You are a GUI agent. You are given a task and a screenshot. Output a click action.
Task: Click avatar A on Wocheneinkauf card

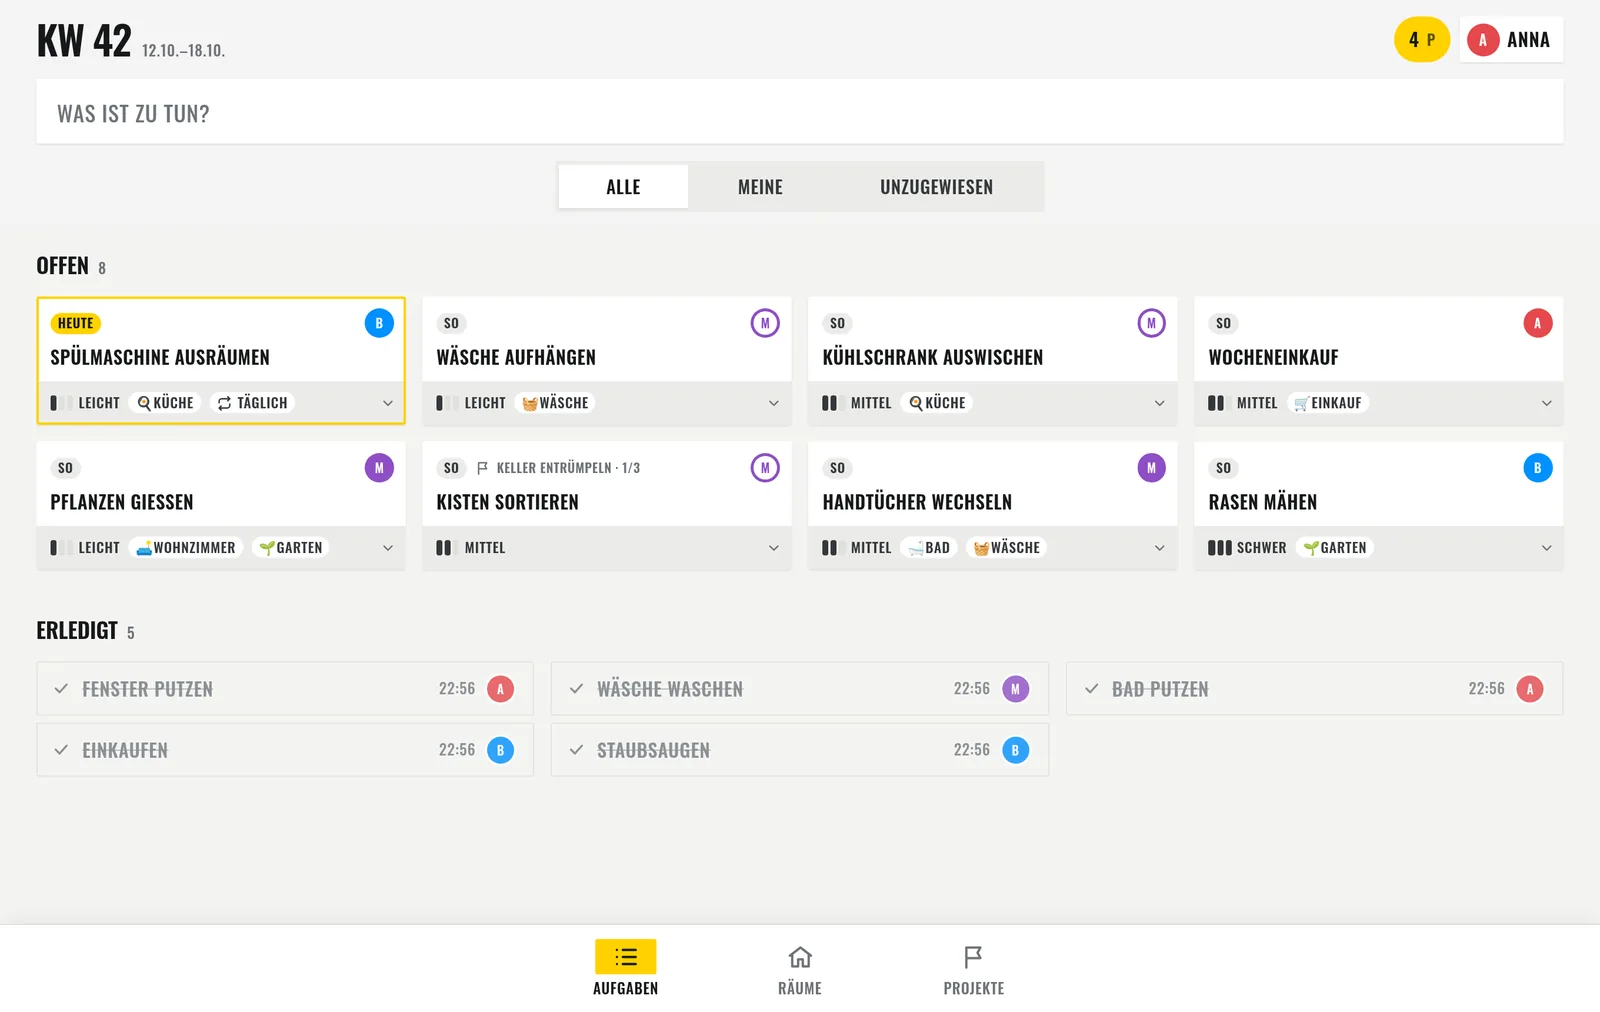coord(1537,323)
